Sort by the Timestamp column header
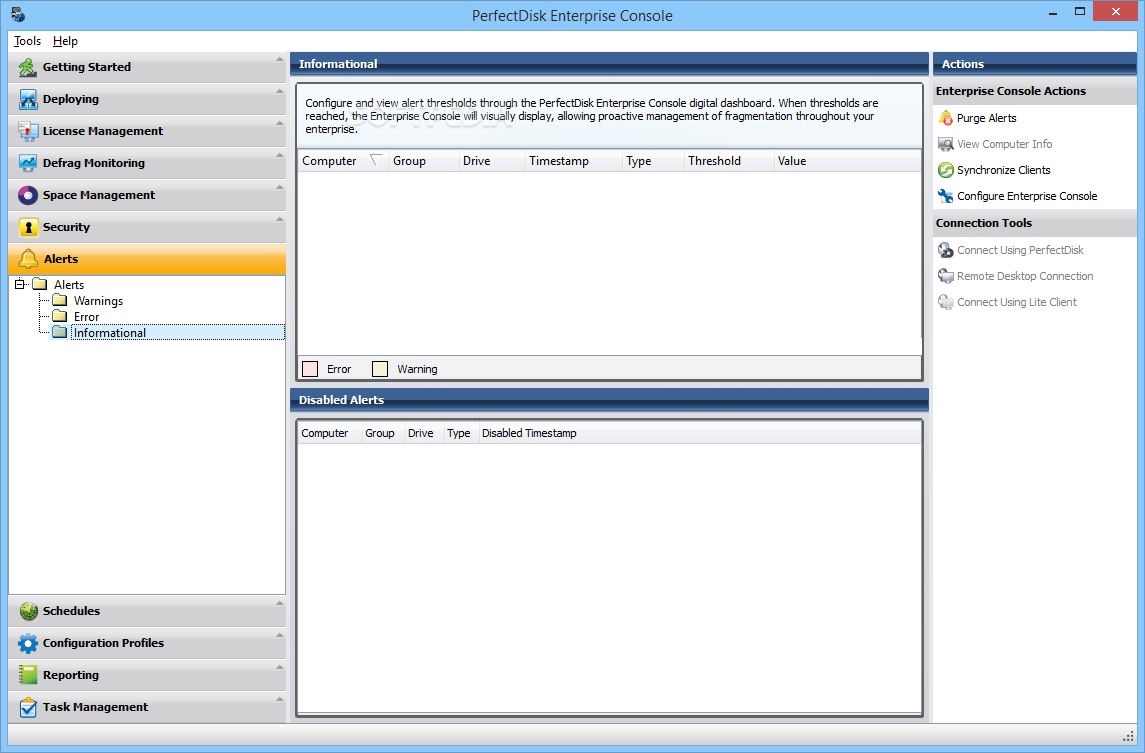1145x753 pixels. click(573, 161)
